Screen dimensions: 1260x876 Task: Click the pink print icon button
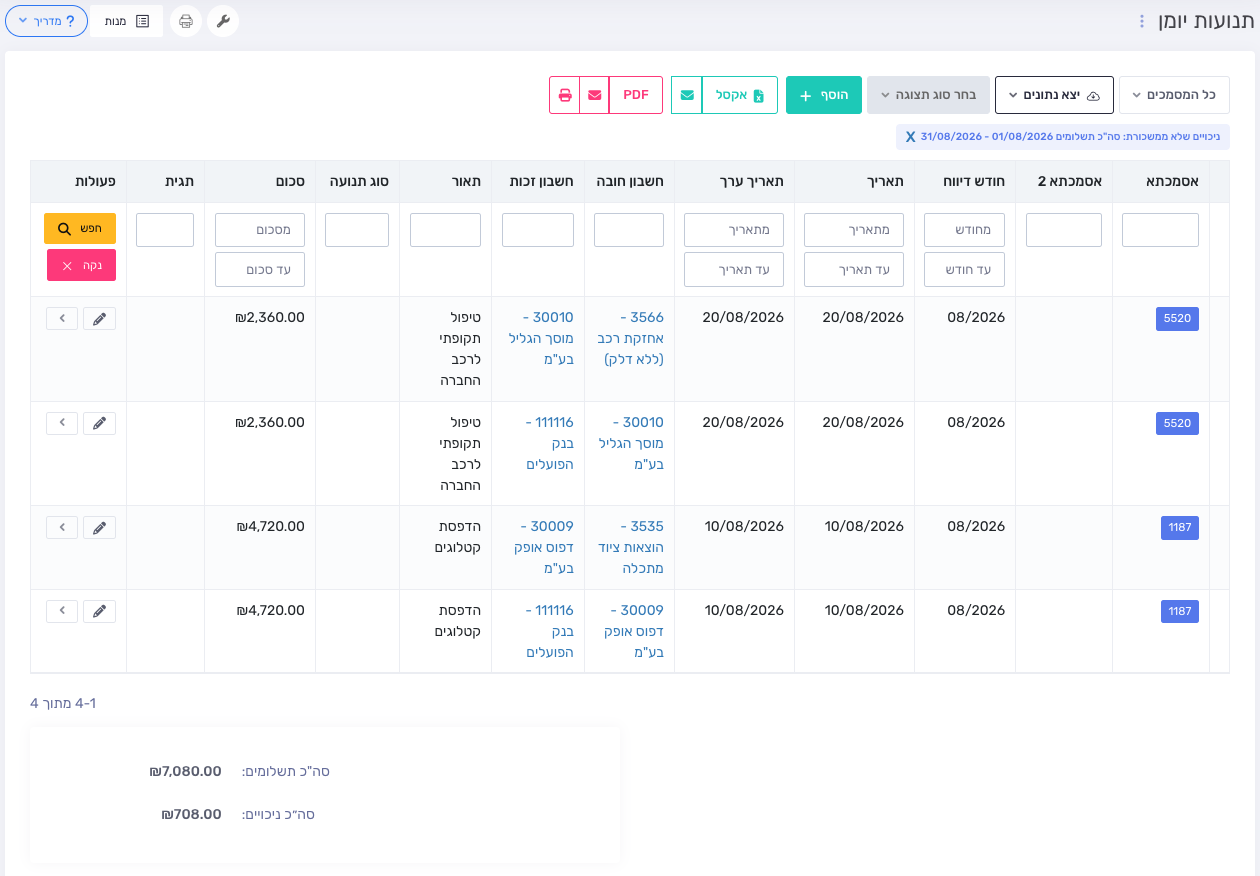(565, 95)
